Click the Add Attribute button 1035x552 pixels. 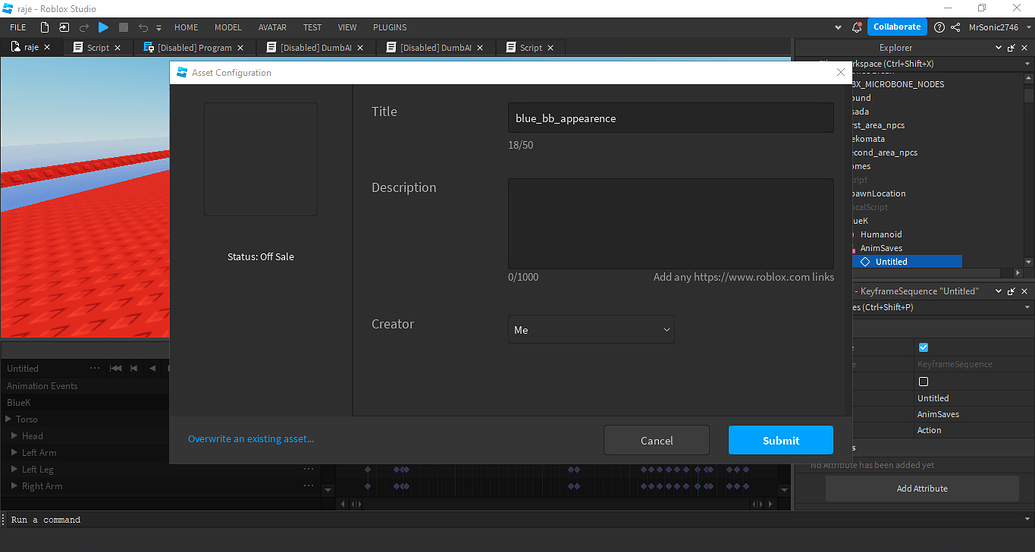(922, 489)
